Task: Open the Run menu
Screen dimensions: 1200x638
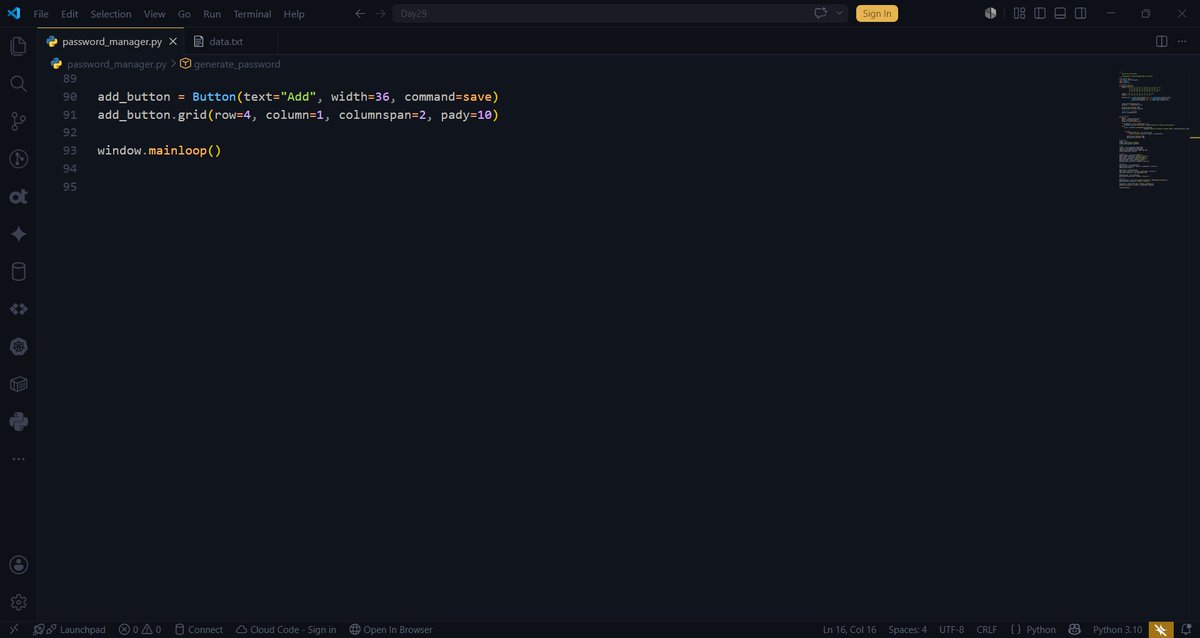Action: pyautogui.click(x=212, y=14)
